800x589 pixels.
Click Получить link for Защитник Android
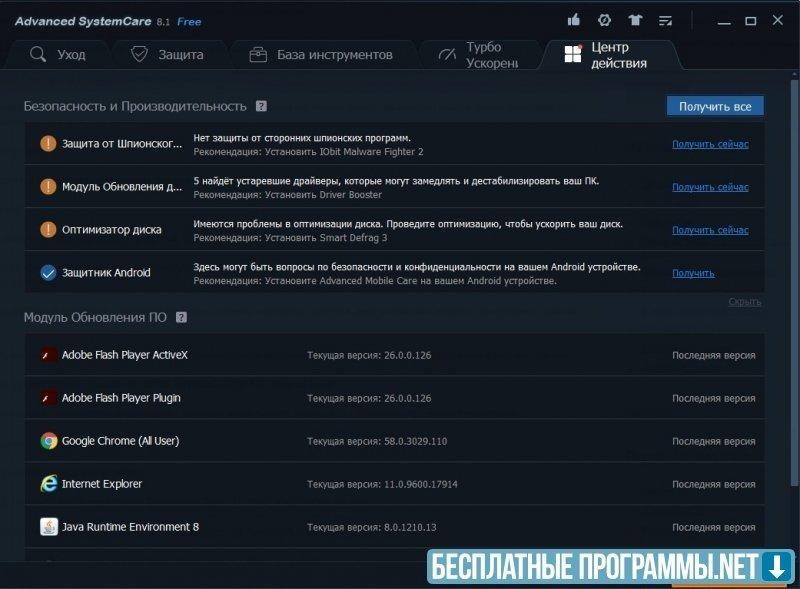[693, 273]
